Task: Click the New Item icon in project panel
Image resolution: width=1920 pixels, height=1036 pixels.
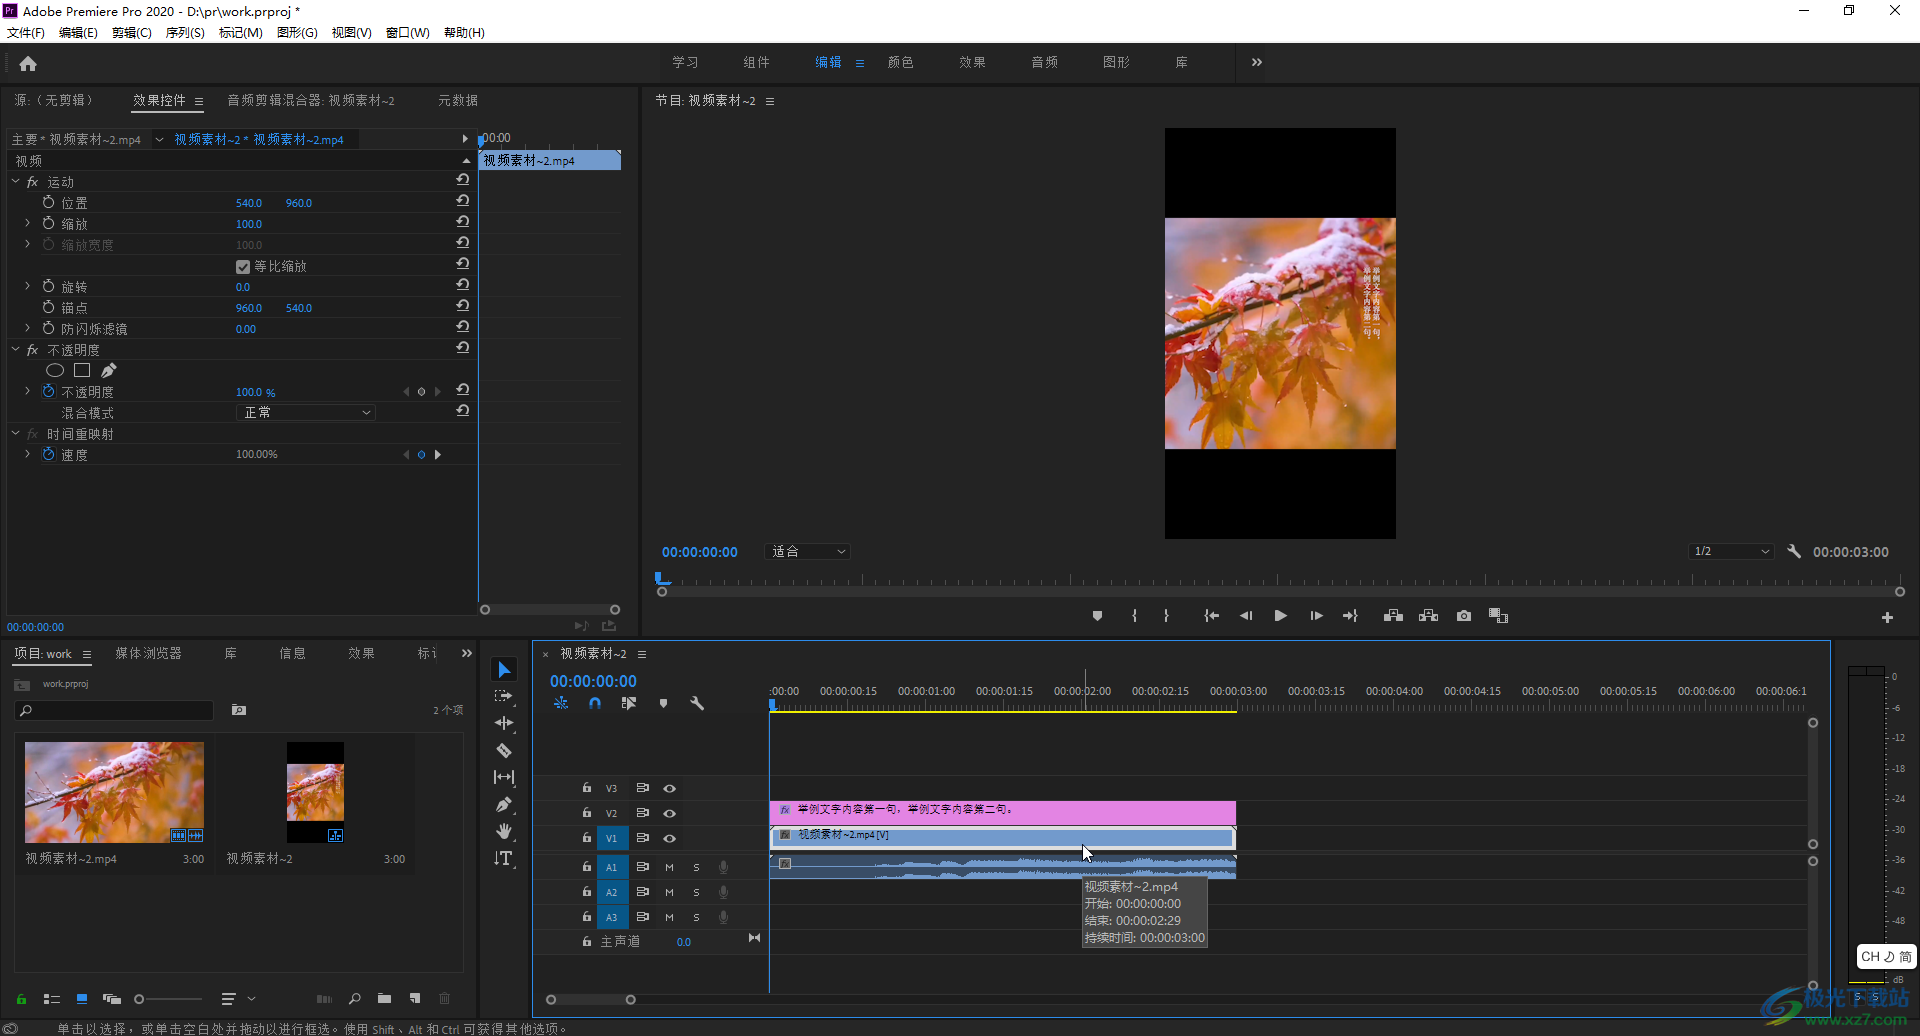Action: point(415,998)
